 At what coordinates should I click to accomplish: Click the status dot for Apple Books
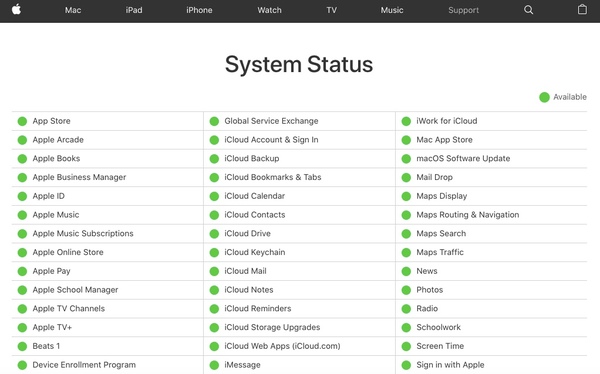pyautogui.click(x=22, y=159)
